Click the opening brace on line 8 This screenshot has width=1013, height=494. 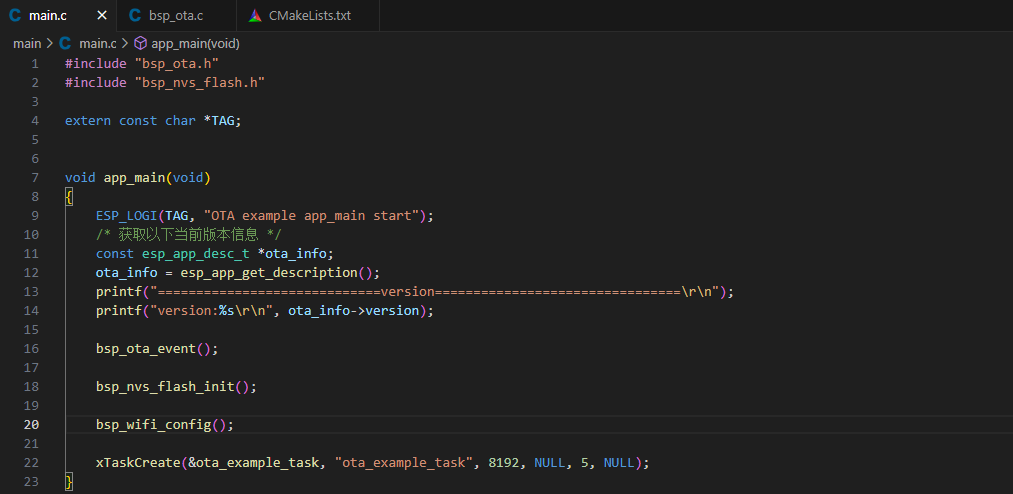coord(69,197)
